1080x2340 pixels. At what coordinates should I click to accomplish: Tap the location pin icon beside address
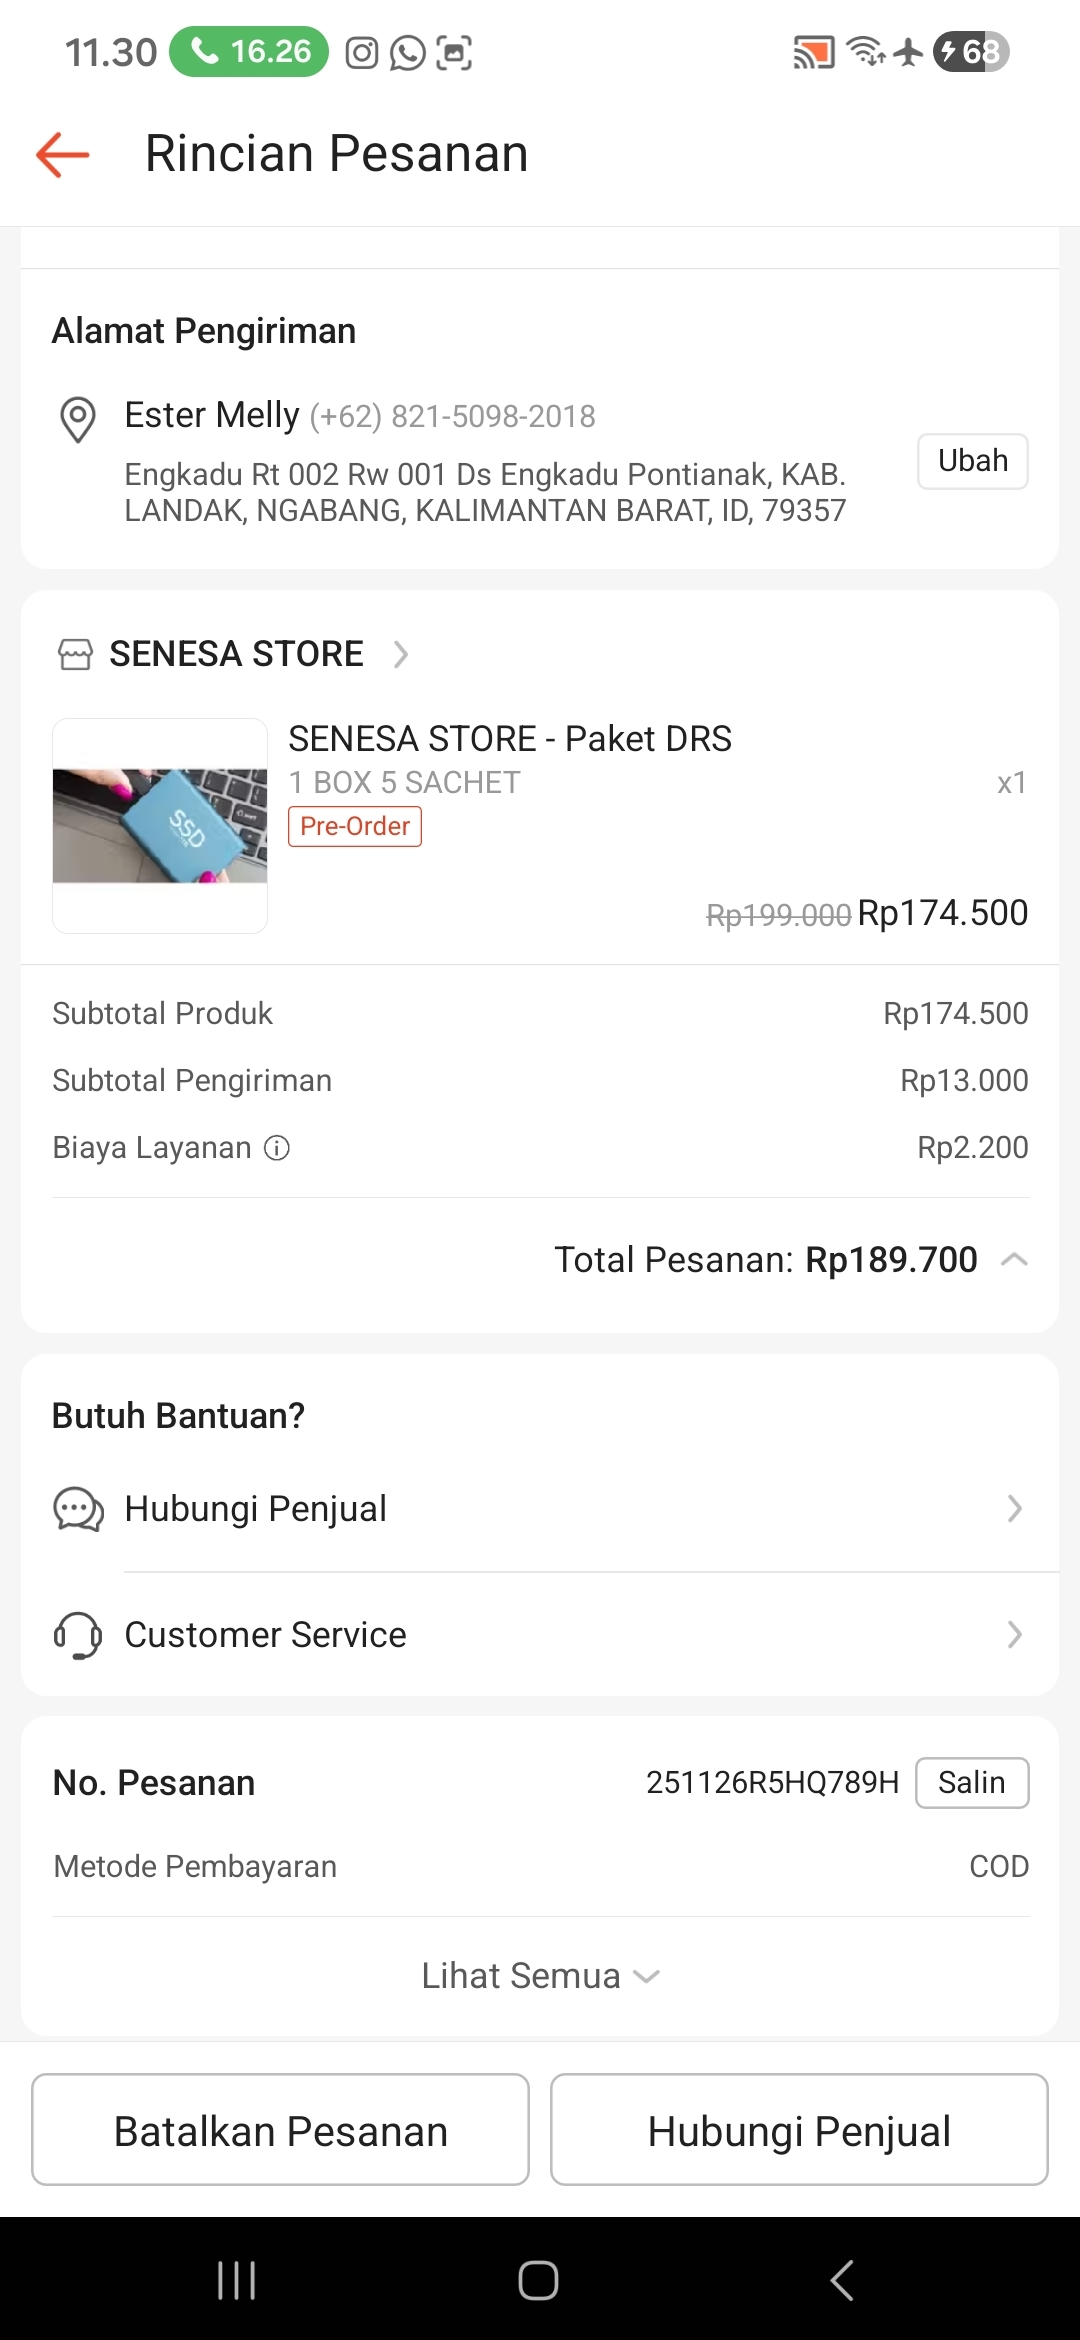point(78,419)
